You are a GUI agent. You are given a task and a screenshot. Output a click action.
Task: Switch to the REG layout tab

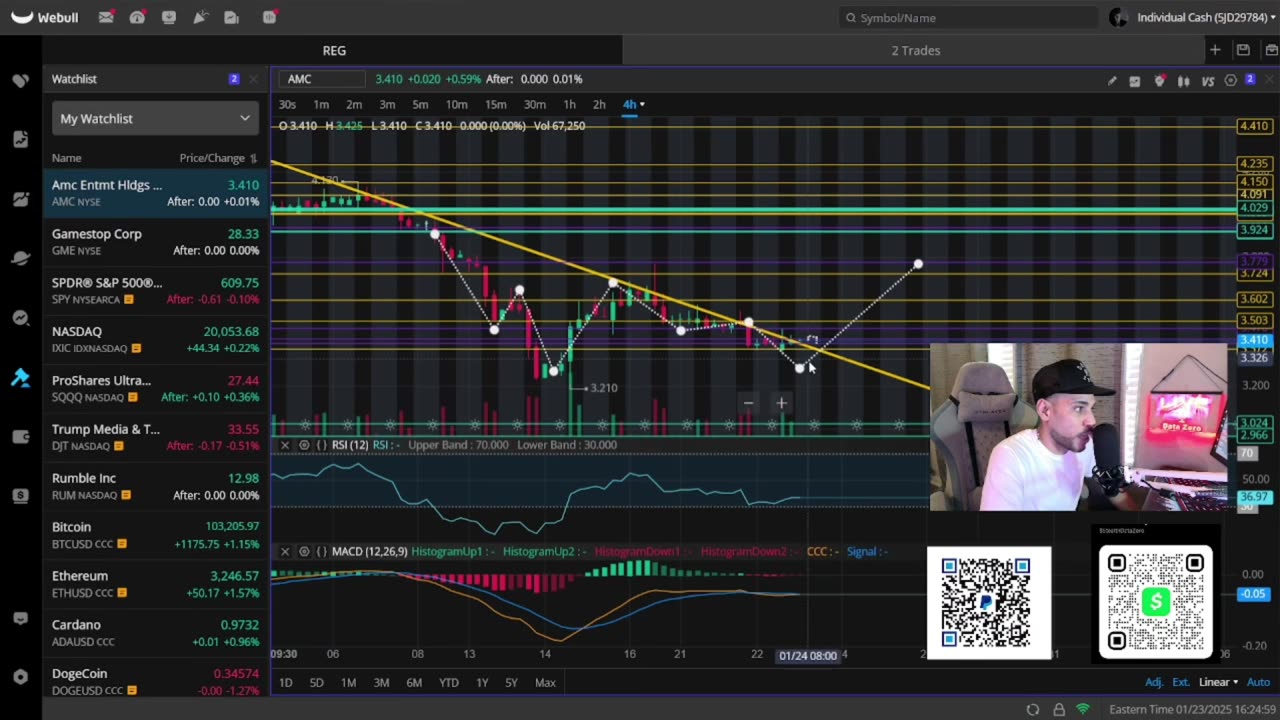334,50
